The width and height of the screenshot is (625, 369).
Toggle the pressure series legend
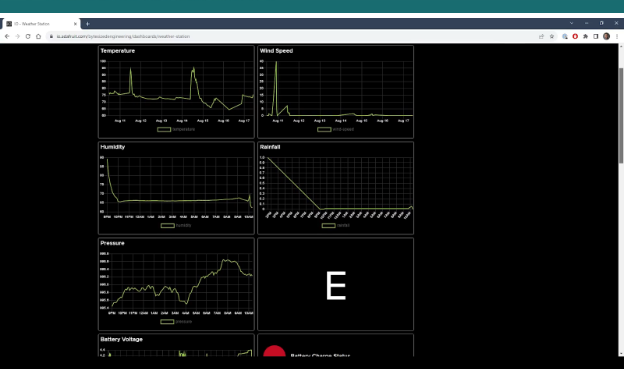coord(176,322)
